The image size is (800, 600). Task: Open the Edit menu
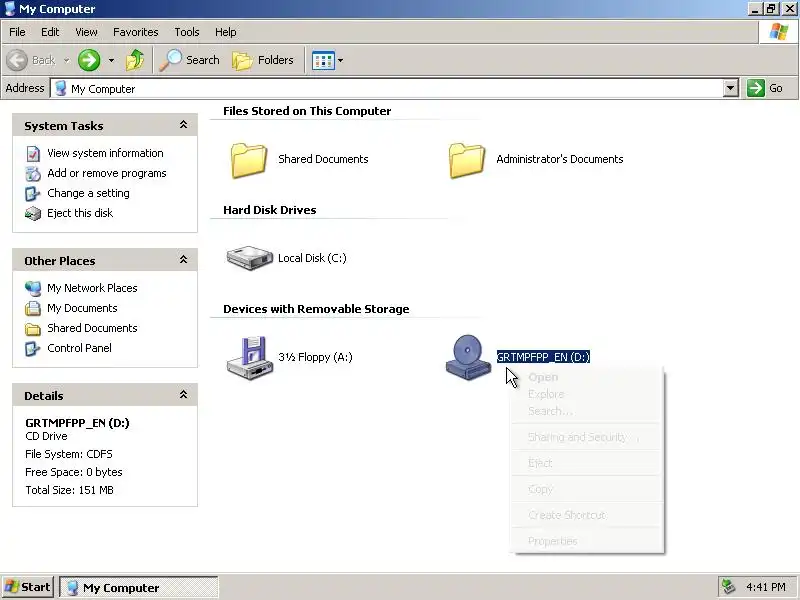[x=50, y=32]
